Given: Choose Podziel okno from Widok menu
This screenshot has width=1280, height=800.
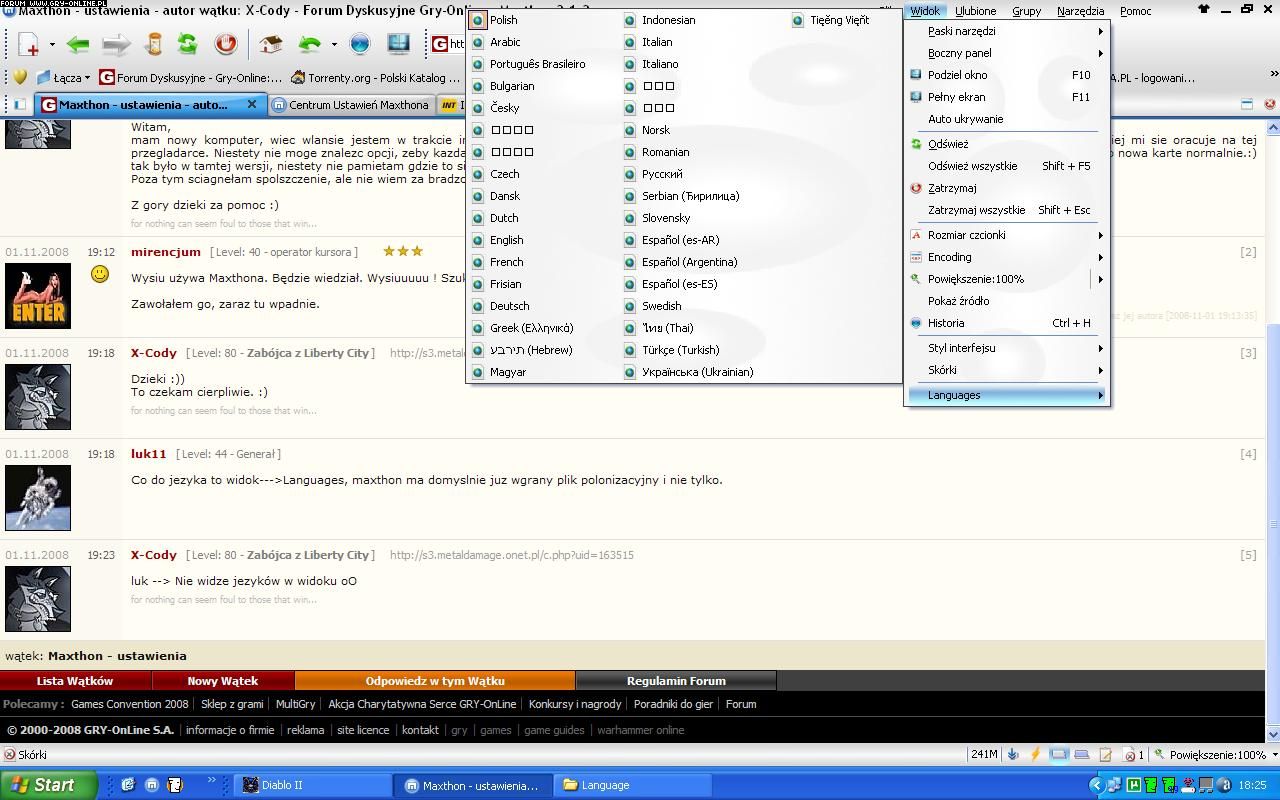Looking at the screenshot, I should point(1007,75).
